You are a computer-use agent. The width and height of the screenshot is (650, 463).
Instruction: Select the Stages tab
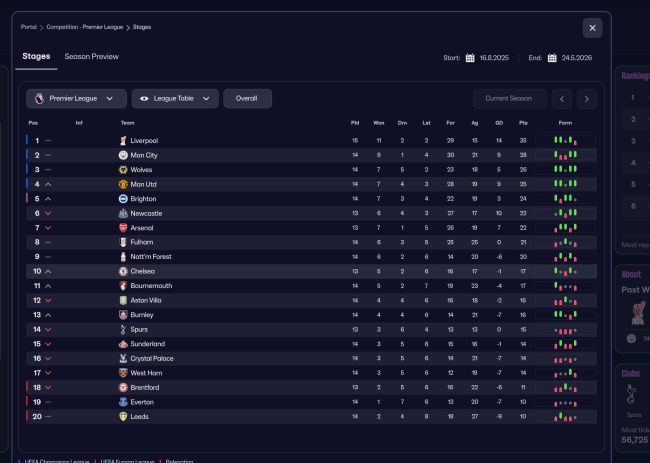pyautogui.click(x=36, y=57)
